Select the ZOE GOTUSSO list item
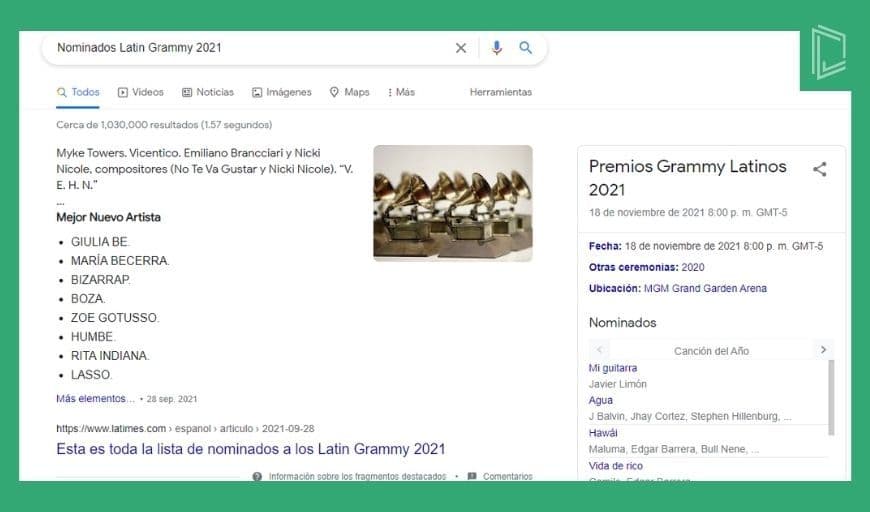This screenshot has height=512, width=870. tap(115, 317)
